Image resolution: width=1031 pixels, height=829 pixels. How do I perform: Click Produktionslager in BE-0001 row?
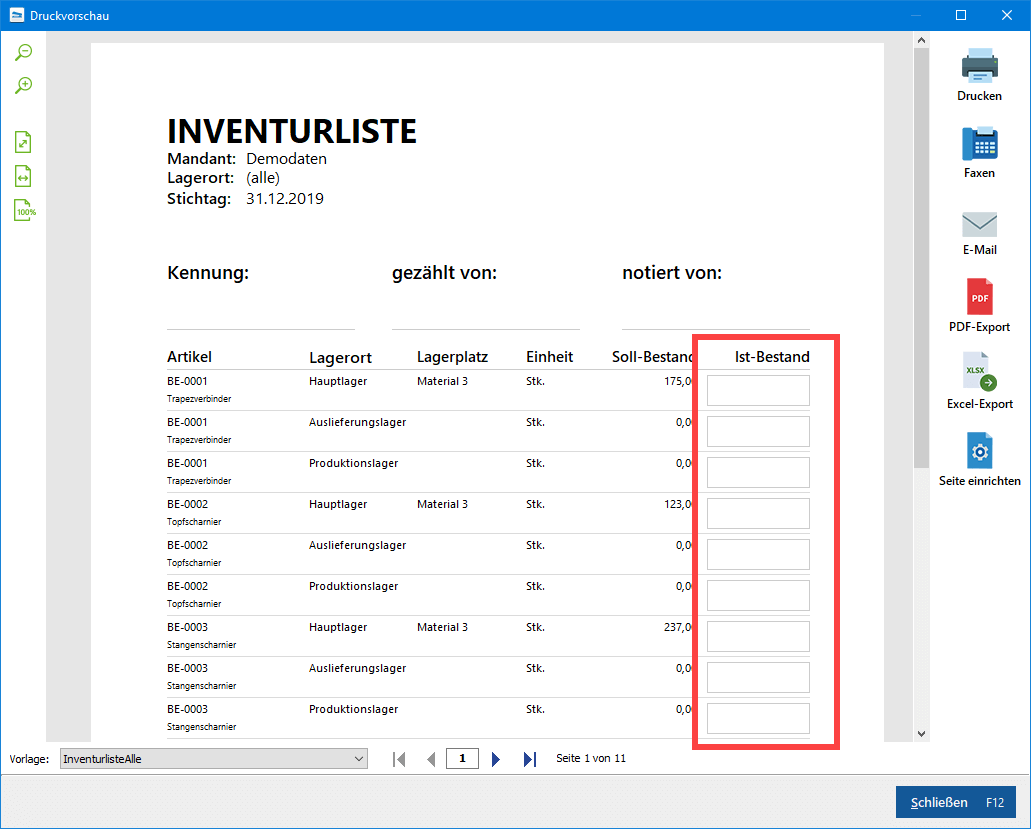click(354, 463)
